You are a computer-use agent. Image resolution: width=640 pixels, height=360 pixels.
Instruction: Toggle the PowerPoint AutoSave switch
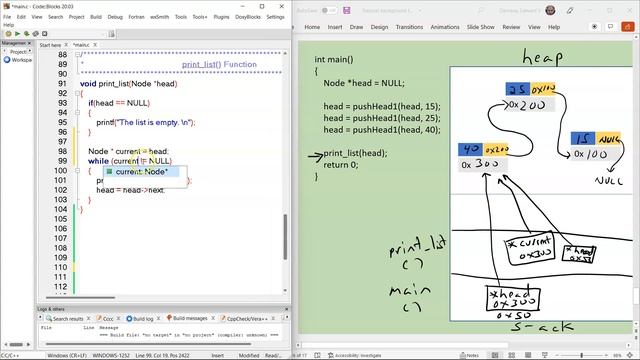click(x=329, y=10)
